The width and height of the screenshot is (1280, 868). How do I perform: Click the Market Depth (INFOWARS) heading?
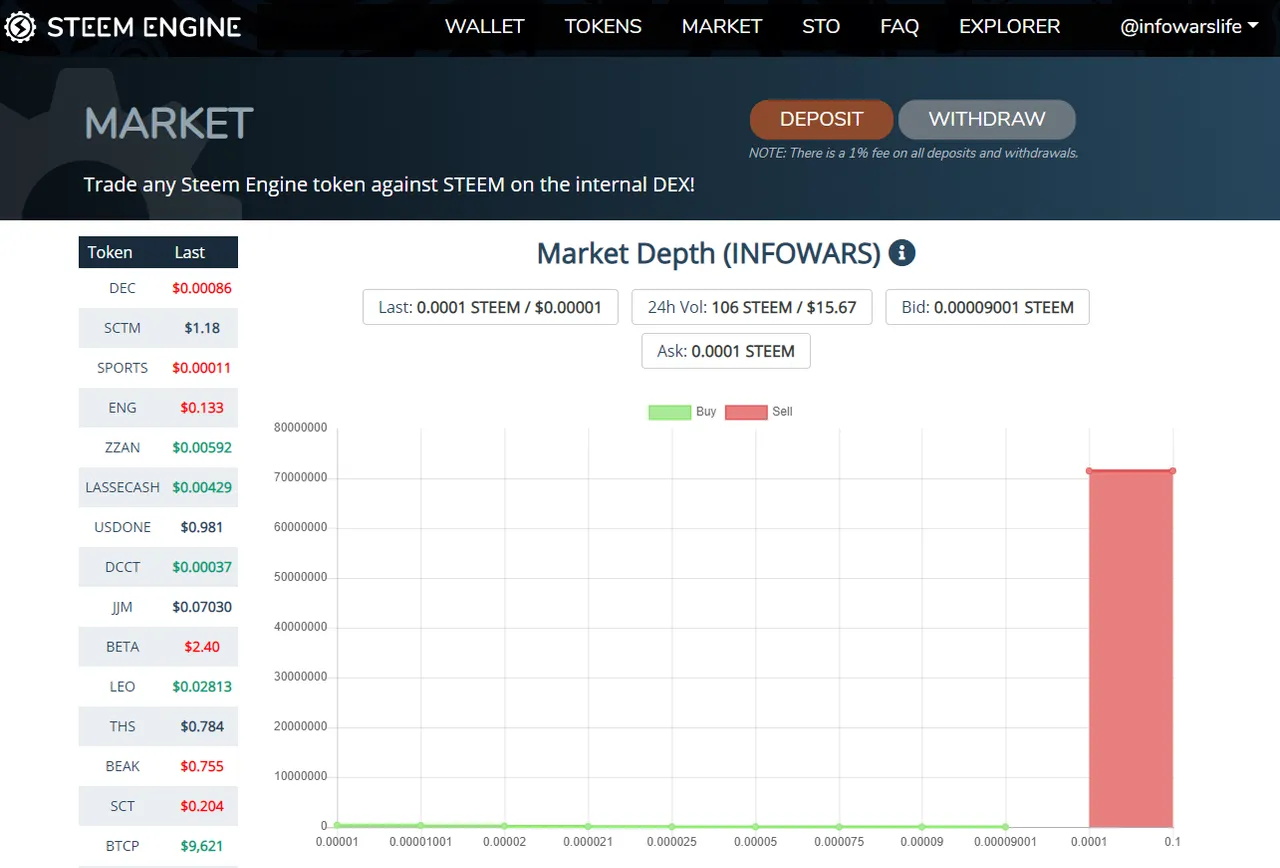(708, 253)
